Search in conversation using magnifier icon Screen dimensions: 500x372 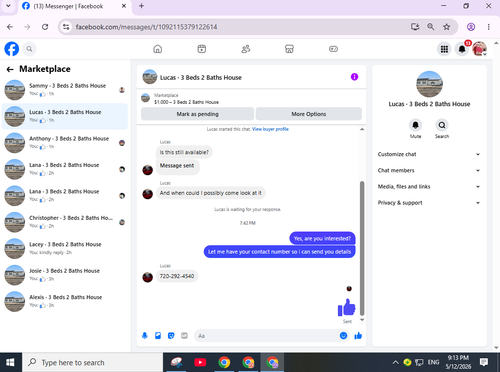tap(442, 125)
